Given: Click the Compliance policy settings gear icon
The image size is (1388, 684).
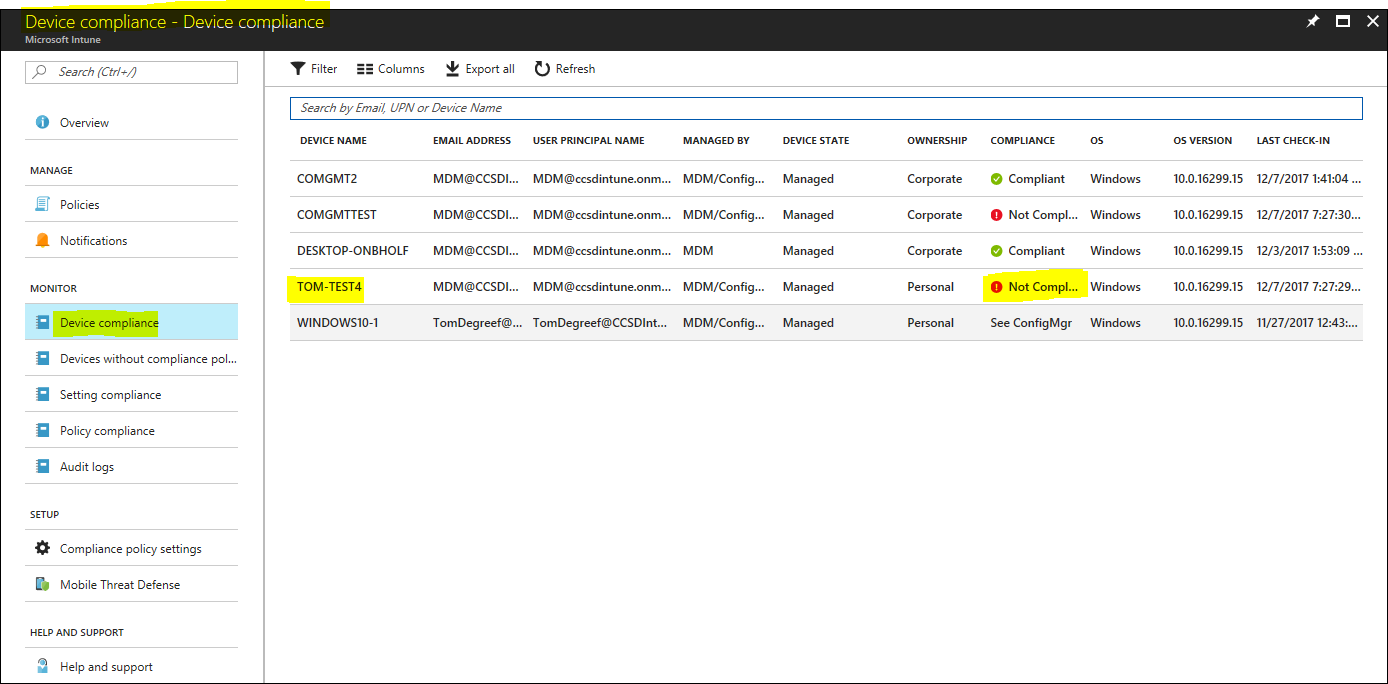Looking at the screenshot, I should [42, 548].
